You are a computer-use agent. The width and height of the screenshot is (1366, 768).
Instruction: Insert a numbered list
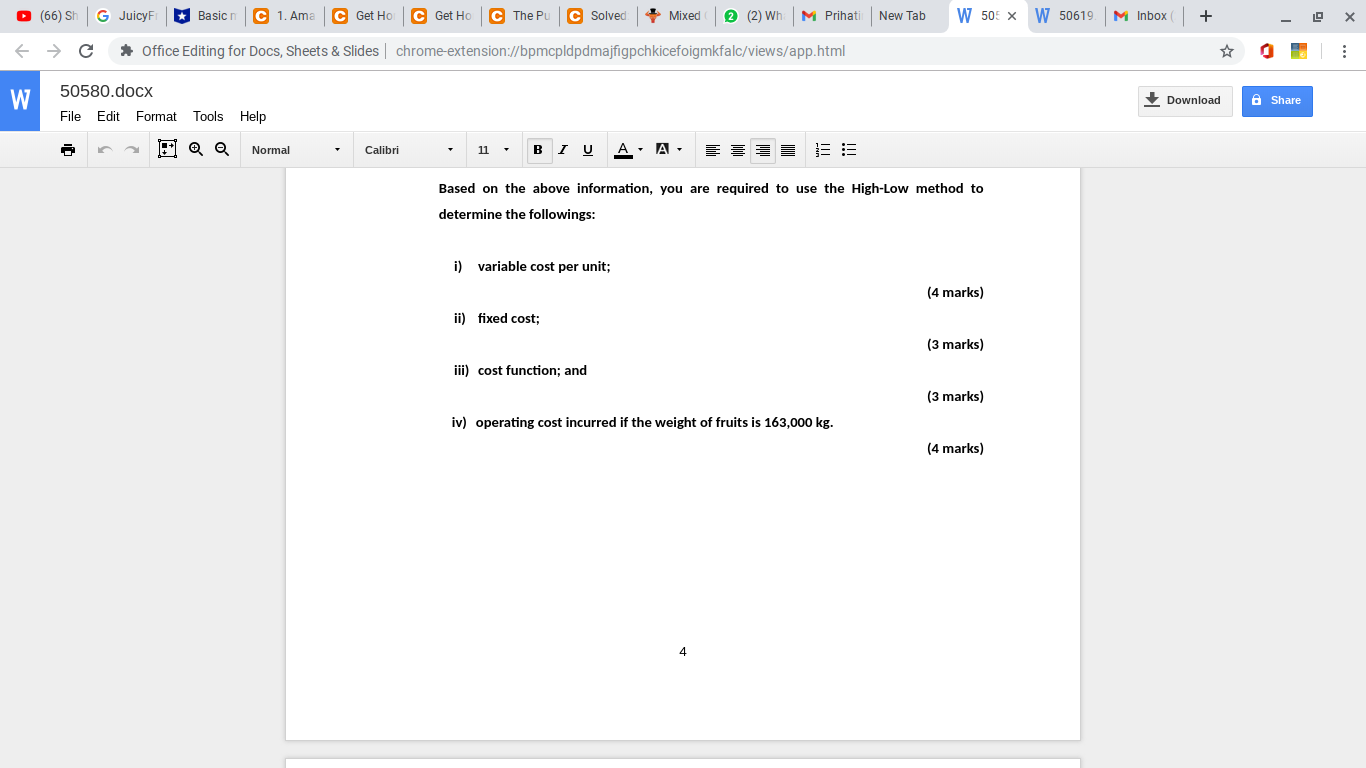click(x=823, y=150)
